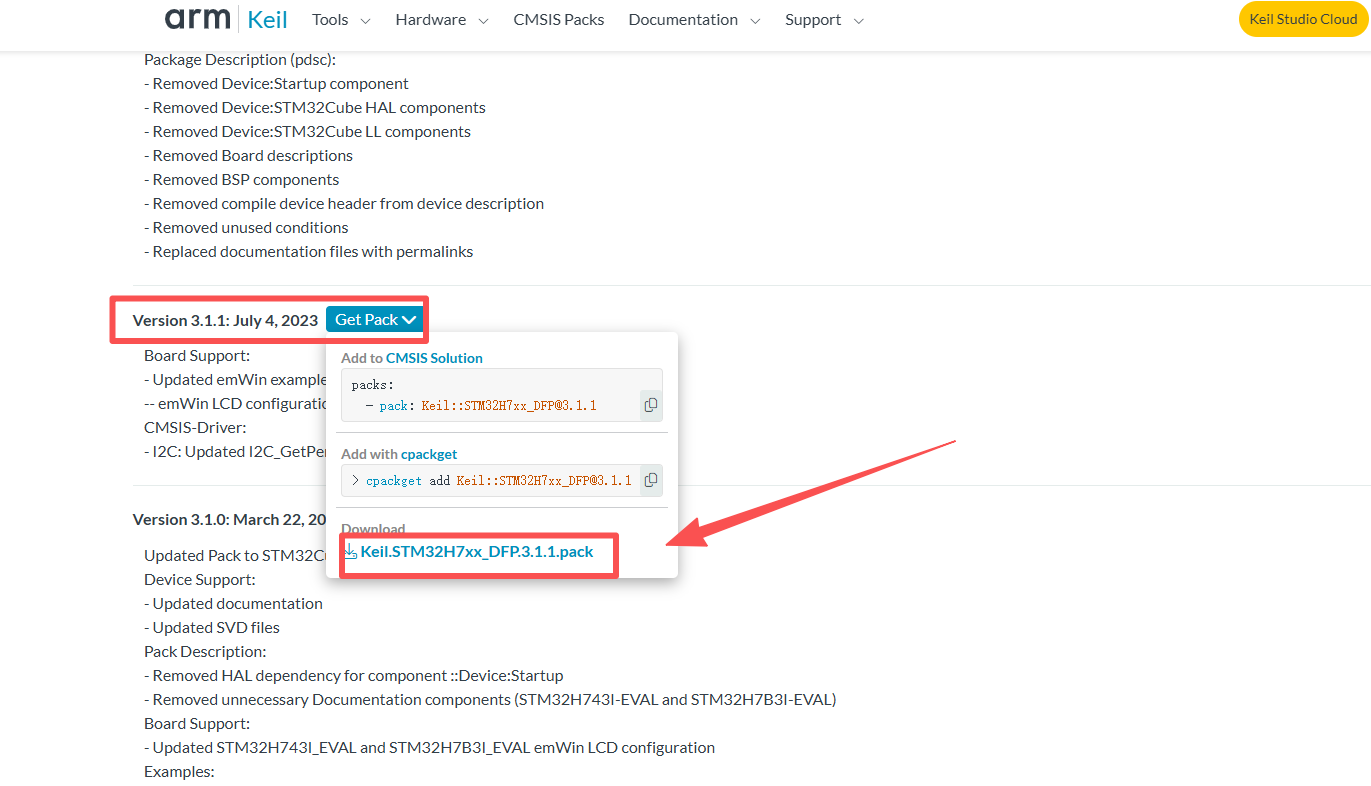Select the 'Examples:' label
Image resolution: width=1371 pixels, height=786 pixels.
point(179,772)
